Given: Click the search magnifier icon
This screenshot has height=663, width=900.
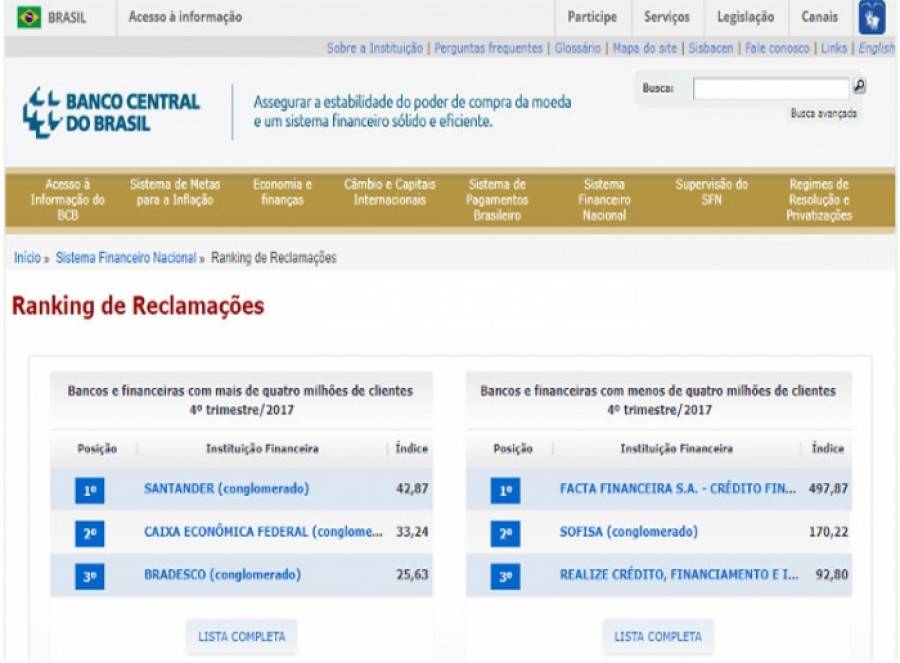Looking at the screenshot, I should pyautogui.click(x=859, y=86).
